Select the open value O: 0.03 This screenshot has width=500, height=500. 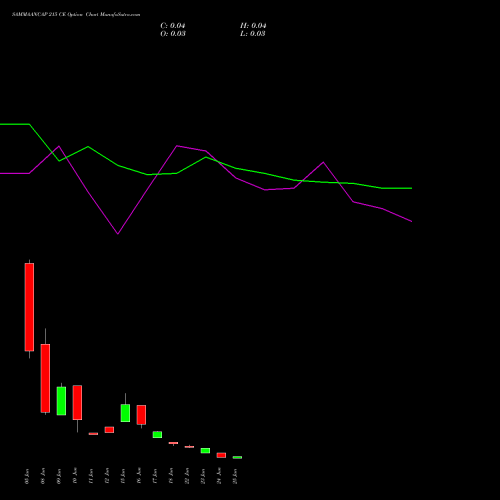pos(173,34)
